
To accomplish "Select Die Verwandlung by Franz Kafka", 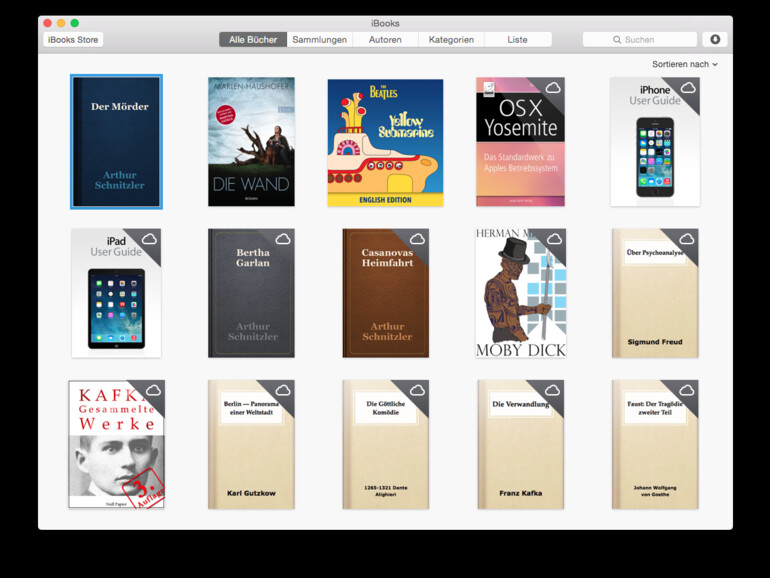I will click(521, 444).
